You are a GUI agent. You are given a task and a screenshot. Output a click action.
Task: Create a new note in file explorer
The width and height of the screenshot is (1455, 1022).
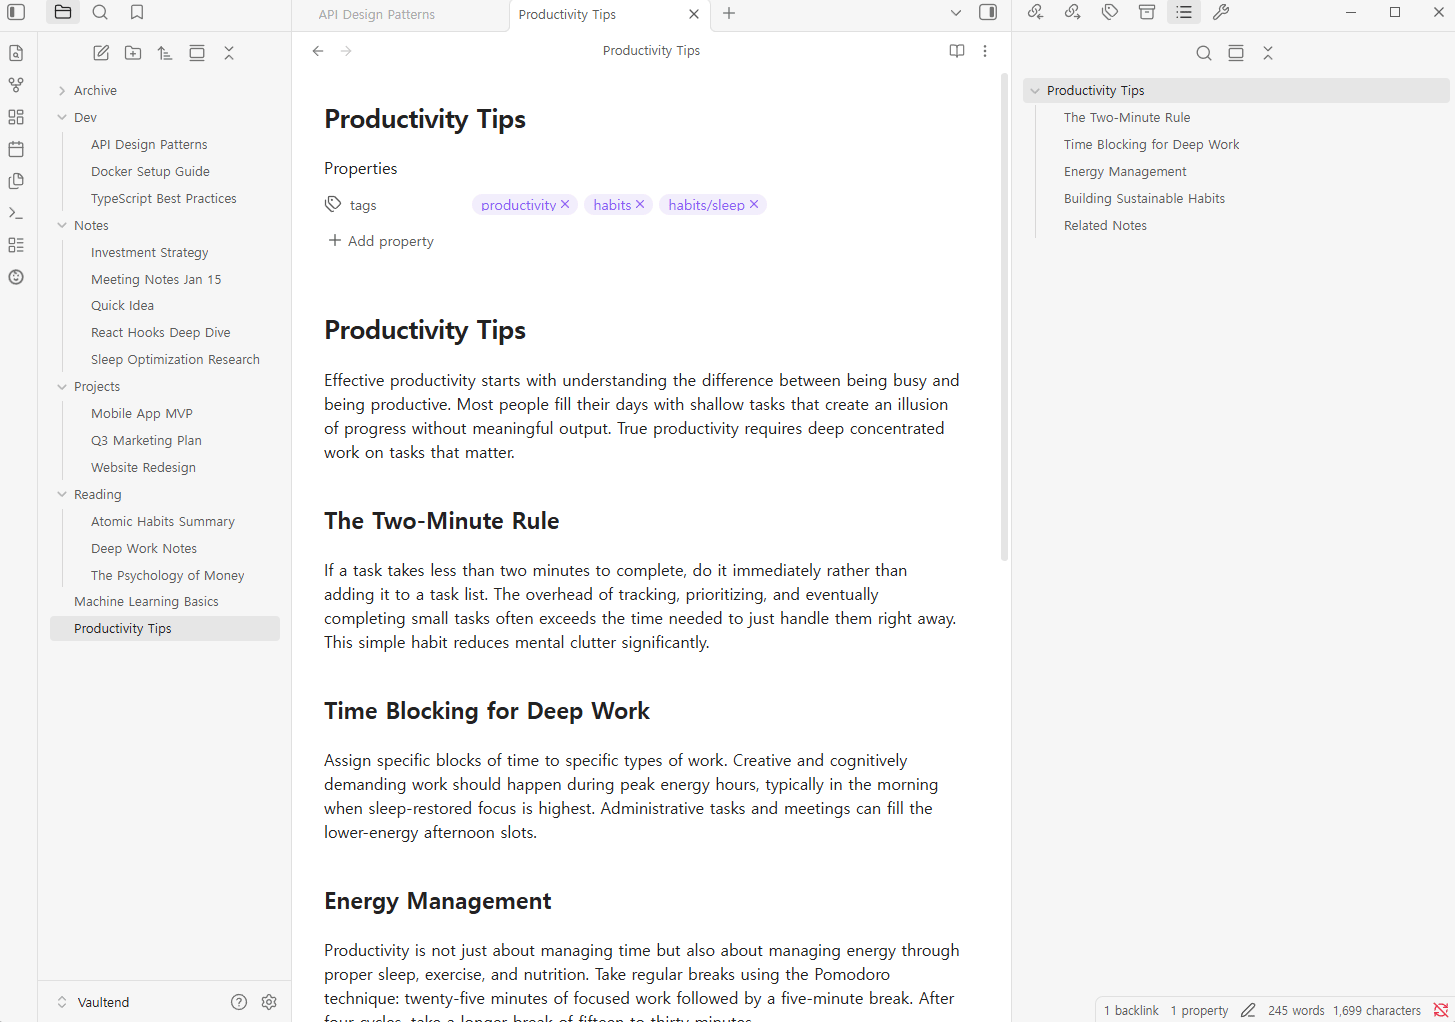[x=101, y=53]
